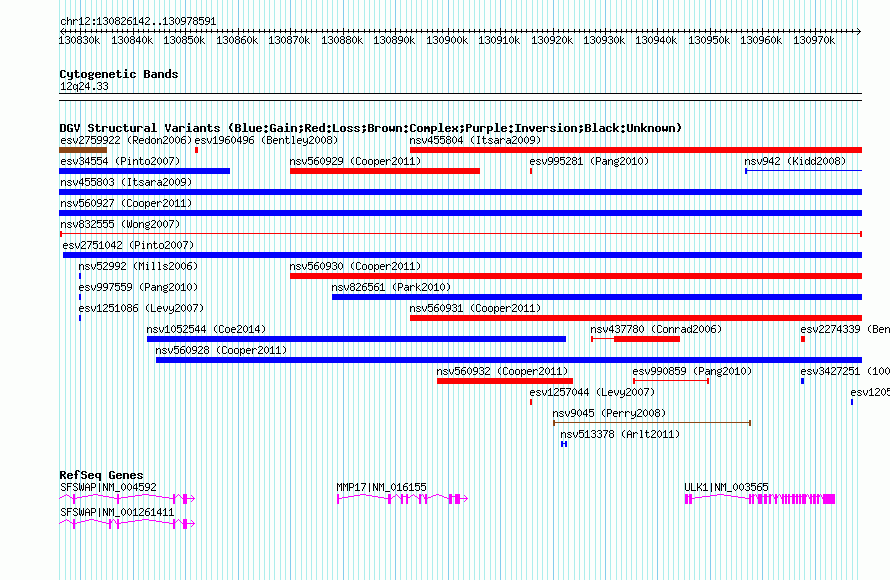The width and height of the screenshot is (890, 580).
Task: Open the nsv455804 (Itsara2009) red loss bar
Action: point(636,150)
